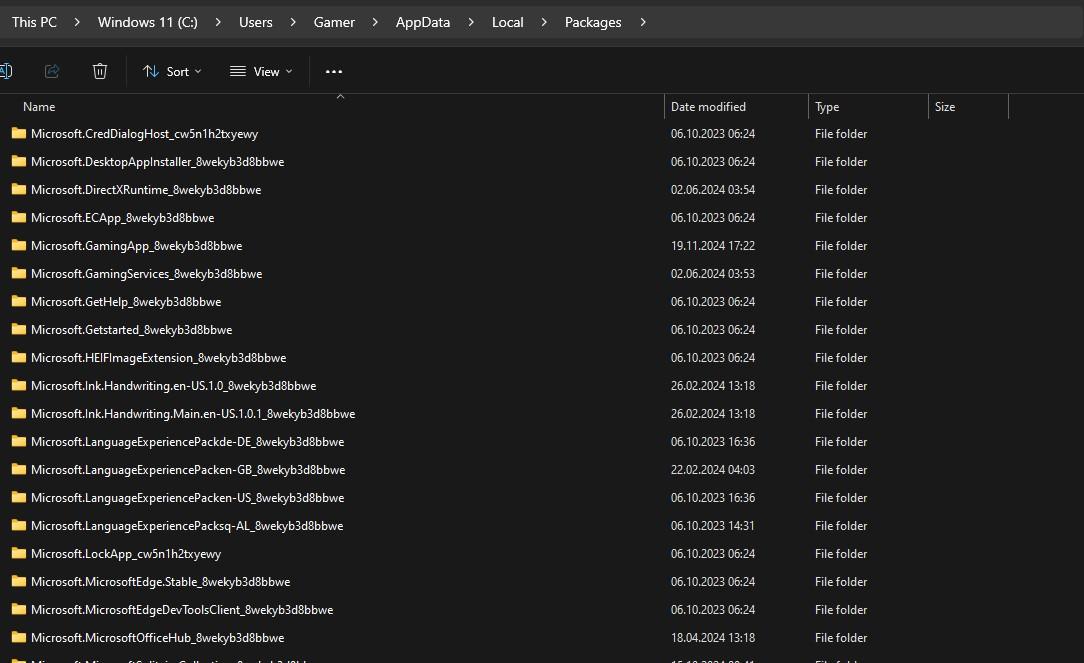Click the Share icon in the toolbar

click(52, 71)
